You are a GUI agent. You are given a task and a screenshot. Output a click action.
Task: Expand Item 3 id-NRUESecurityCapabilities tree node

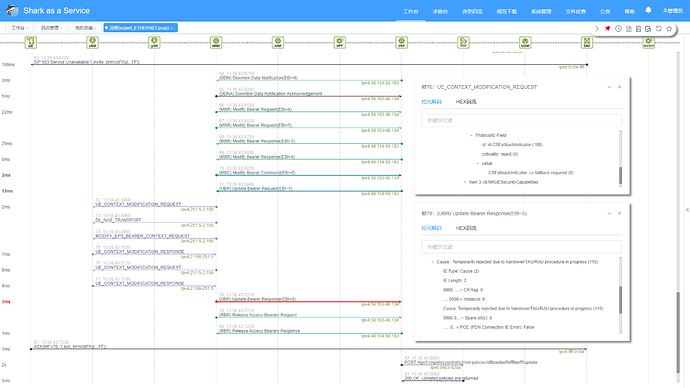coord(465,182)
